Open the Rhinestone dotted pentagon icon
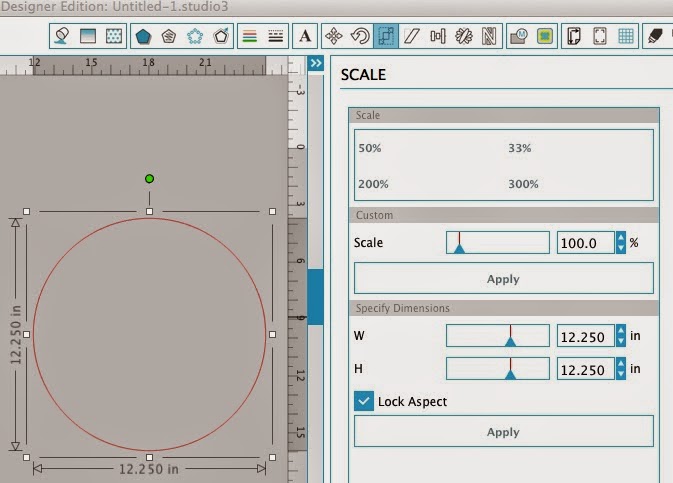This screenshot has height=483, width=673. point(195,36)
